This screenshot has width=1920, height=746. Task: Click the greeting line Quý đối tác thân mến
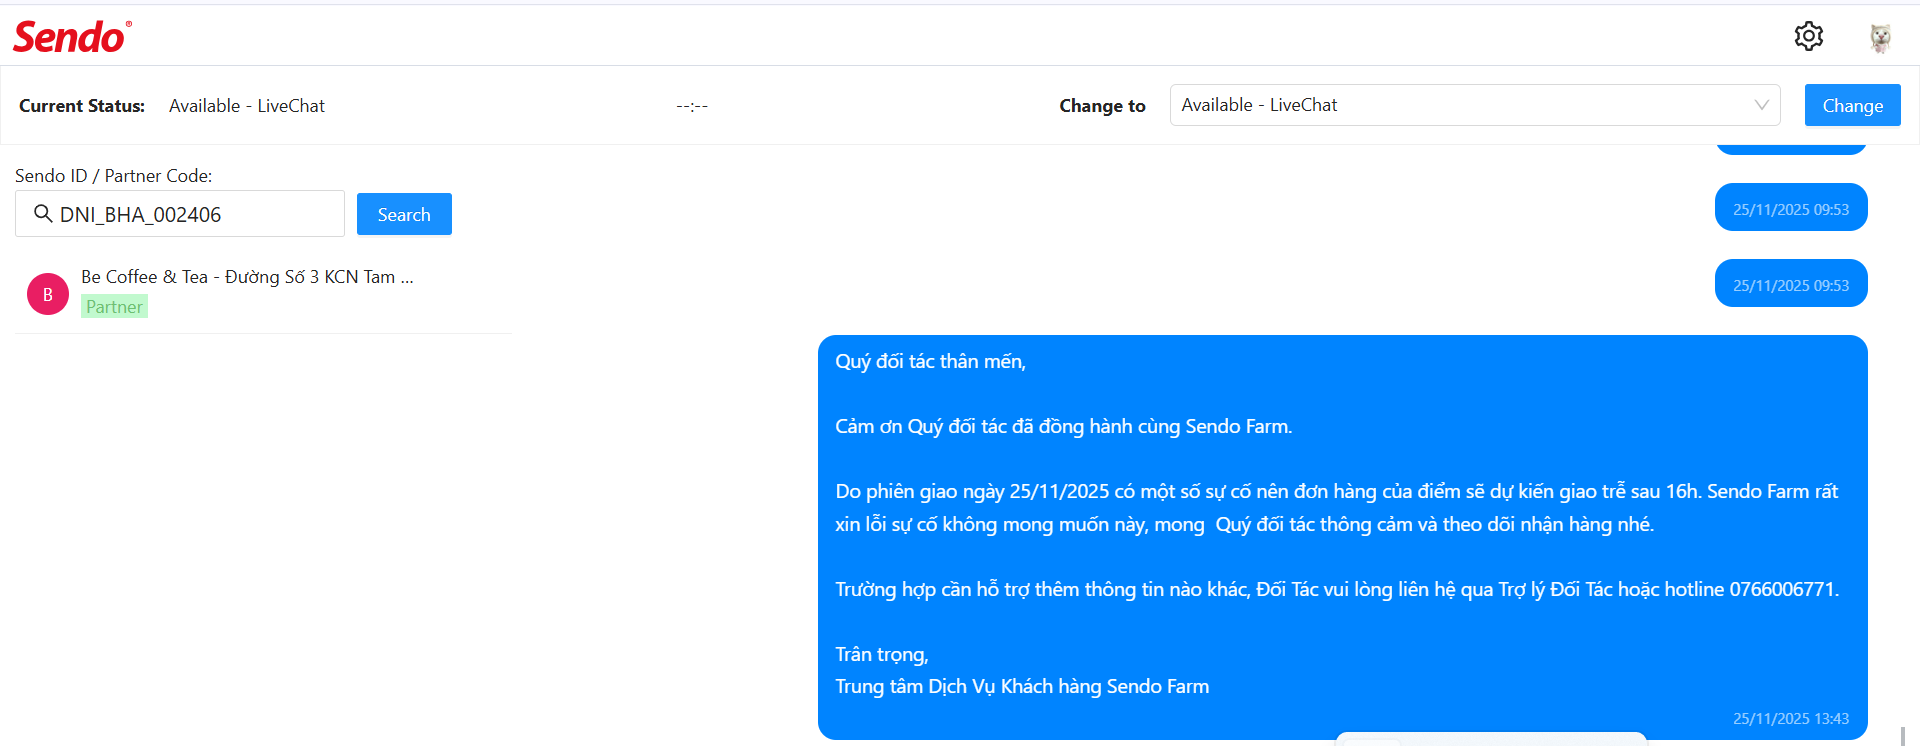pyautogui.click(x=931, y=361)
